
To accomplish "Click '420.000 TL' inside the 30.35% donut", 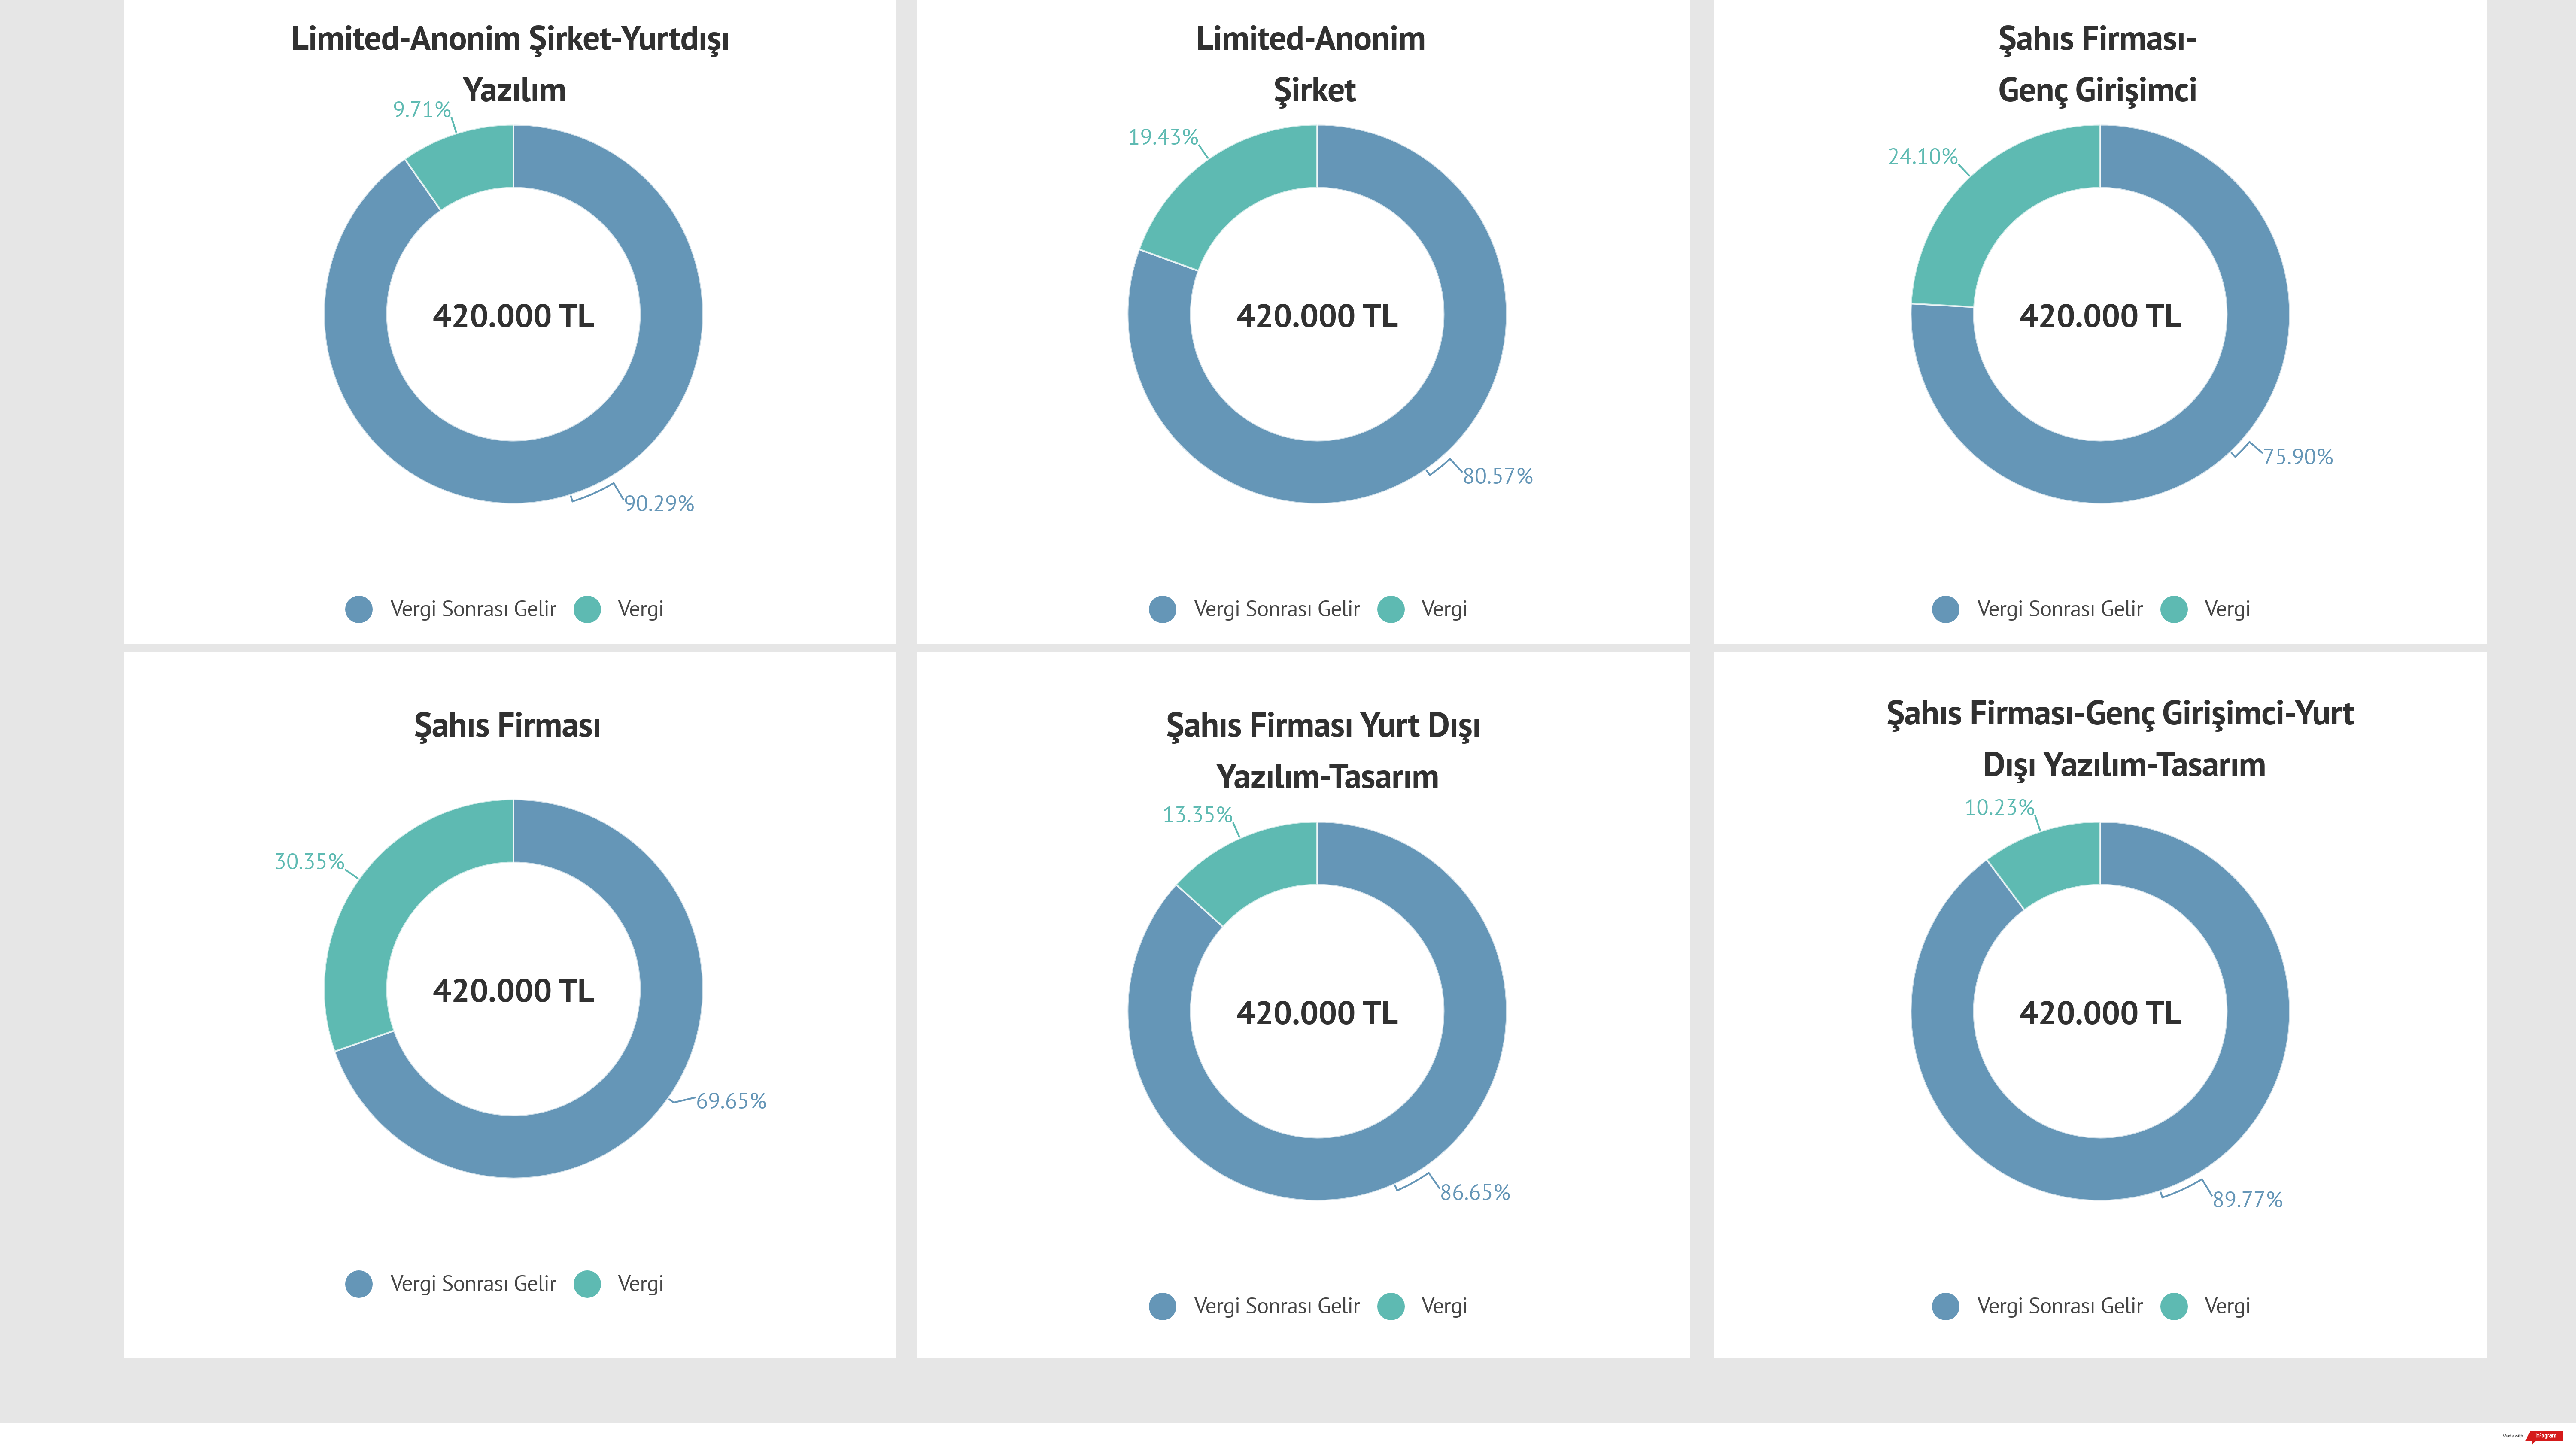I will 513,991.
